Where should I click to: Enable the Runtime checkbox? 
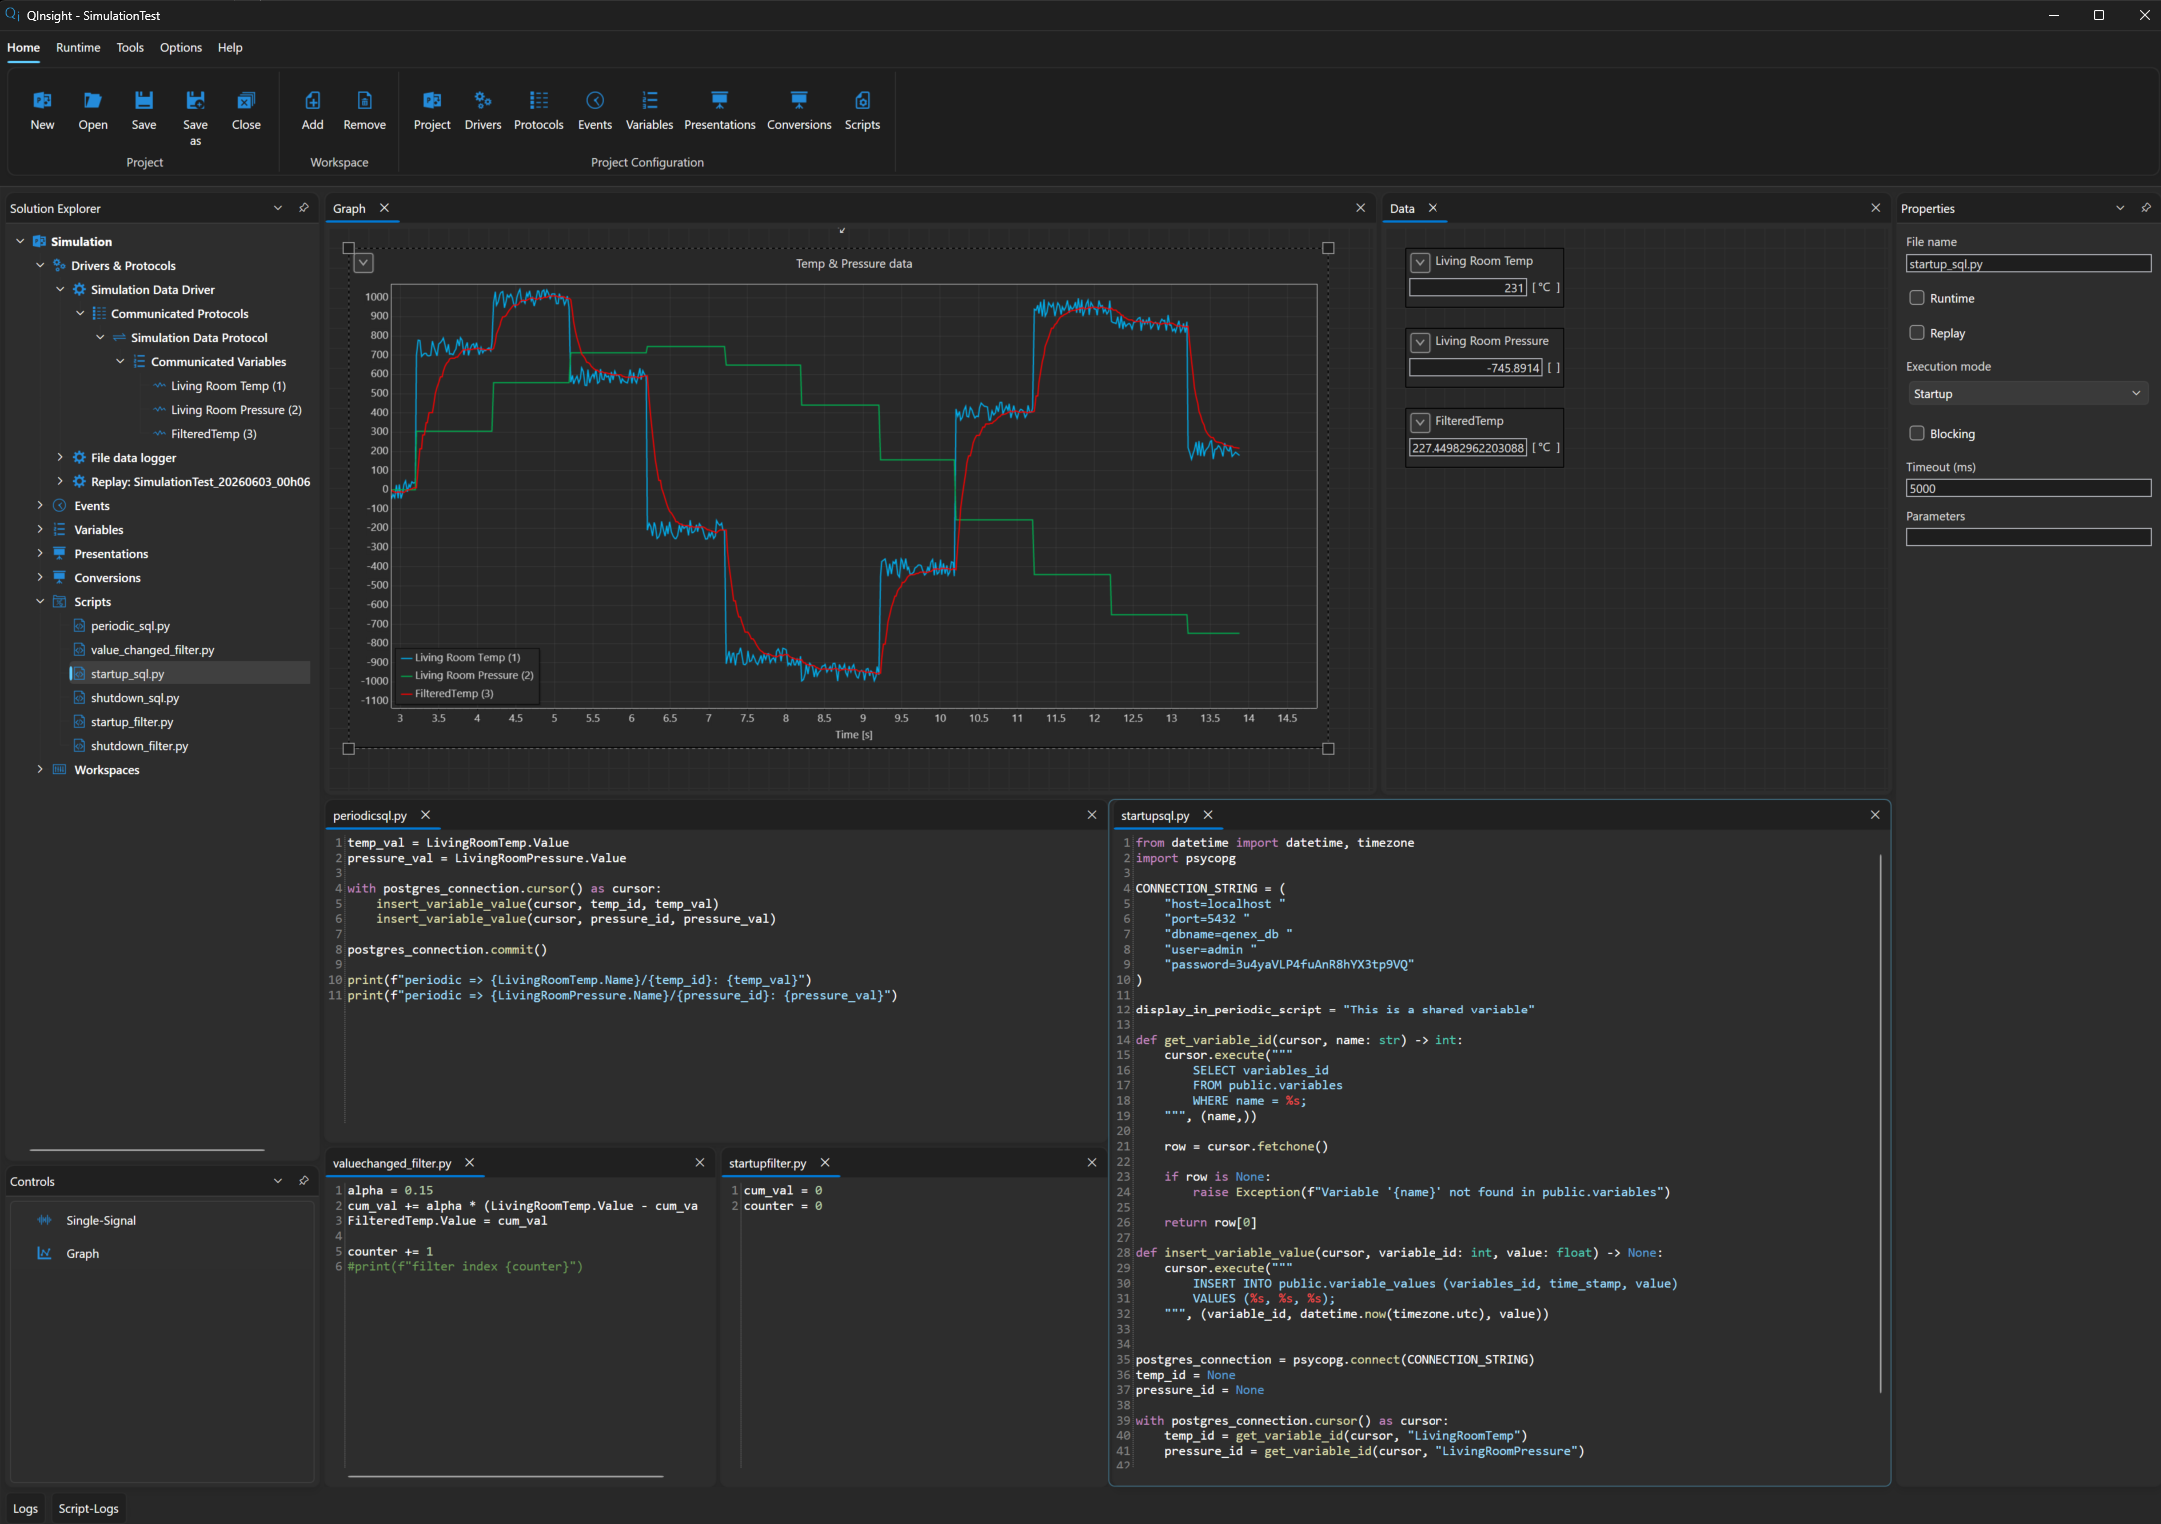point(1917,298)
